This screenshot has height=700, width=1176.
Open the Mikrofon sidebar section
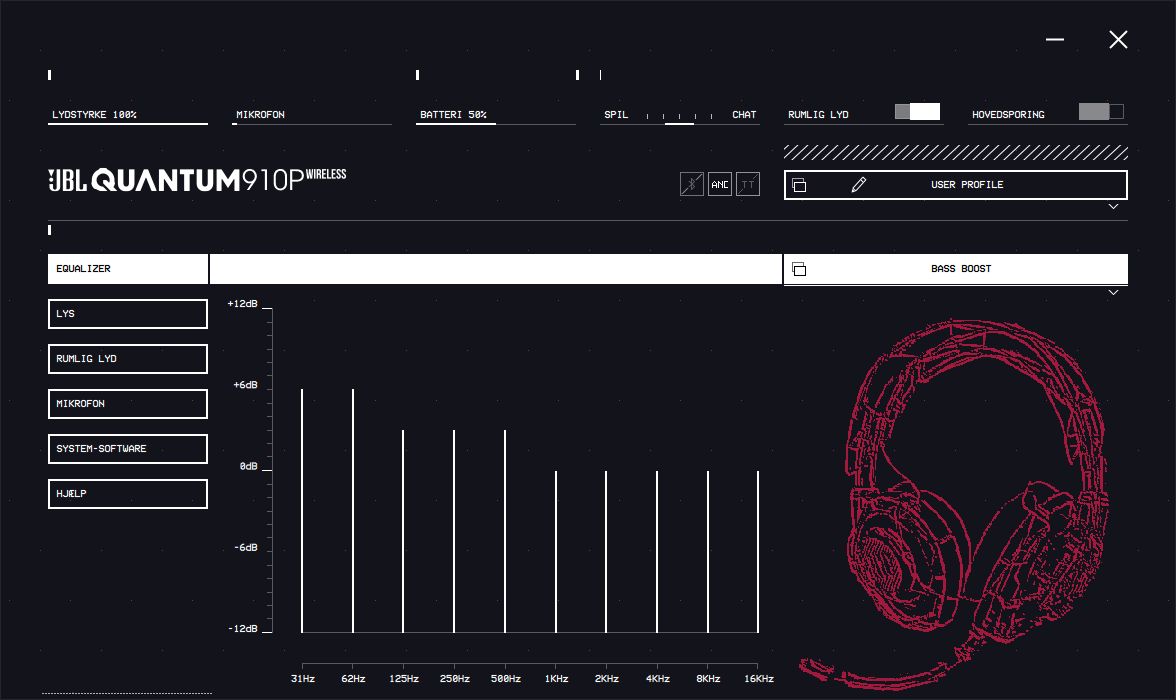point(128,404)
